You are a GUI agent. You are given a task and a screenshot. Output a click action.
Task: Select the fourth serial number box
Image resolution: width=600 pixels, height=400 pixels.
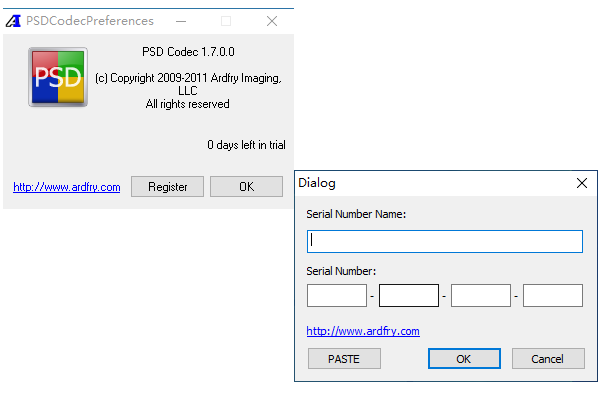[553, 295]
